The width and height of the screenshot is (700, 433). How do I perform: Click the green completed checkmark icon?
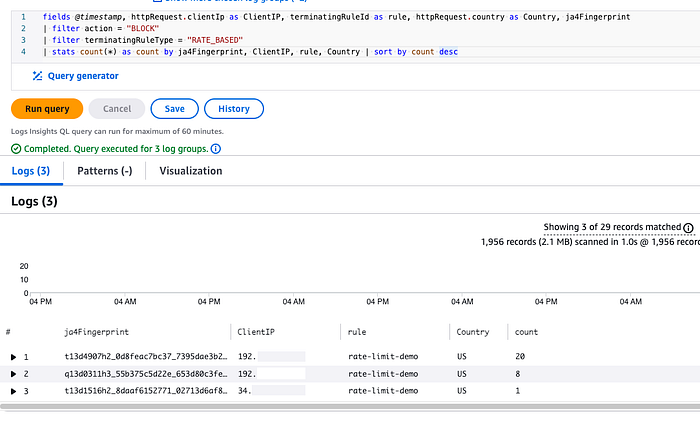click(16, 149)
